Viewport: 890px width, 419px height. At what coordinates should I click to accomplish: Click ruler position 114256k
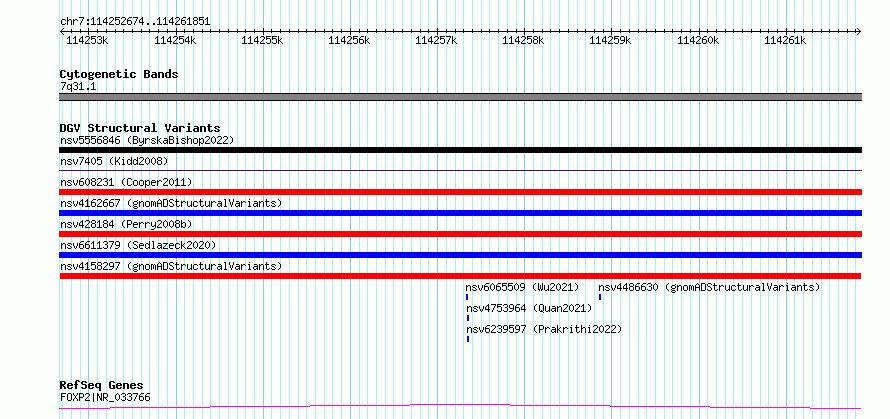point(349,41)
